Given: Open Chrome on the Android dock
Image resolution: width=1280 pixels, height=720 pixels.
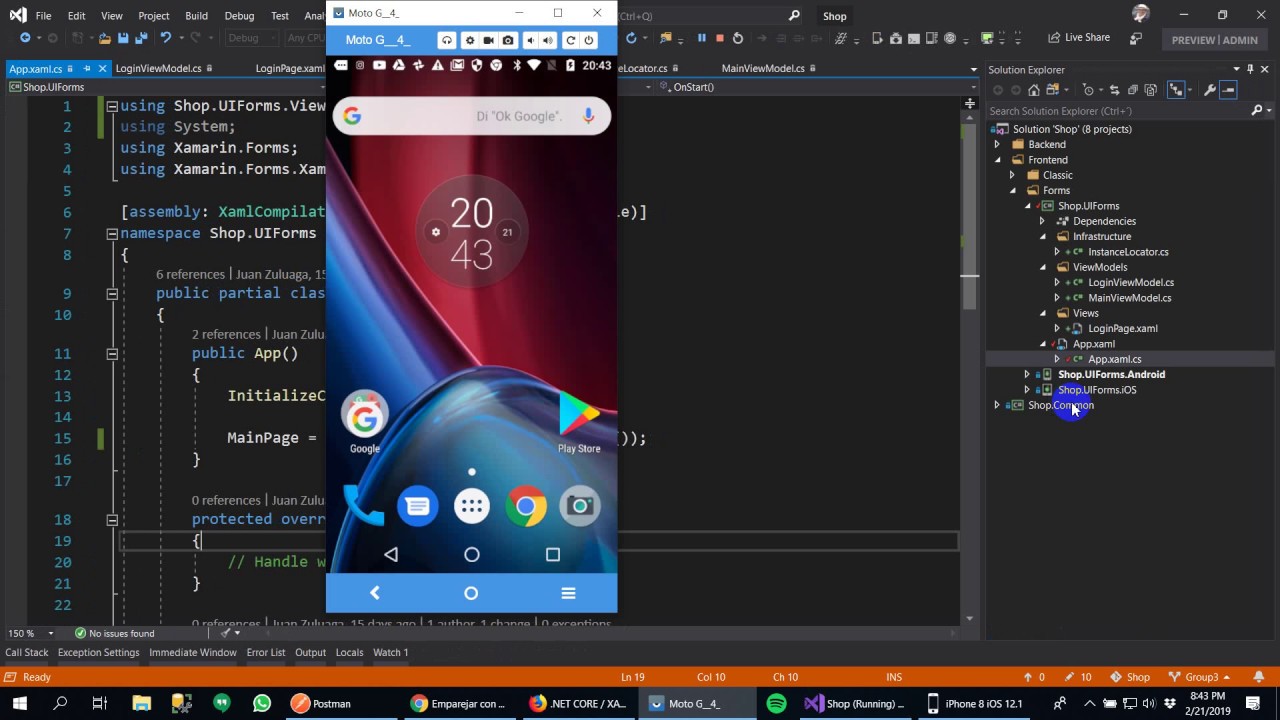Looking at the screenshot, I should point(526,506).
